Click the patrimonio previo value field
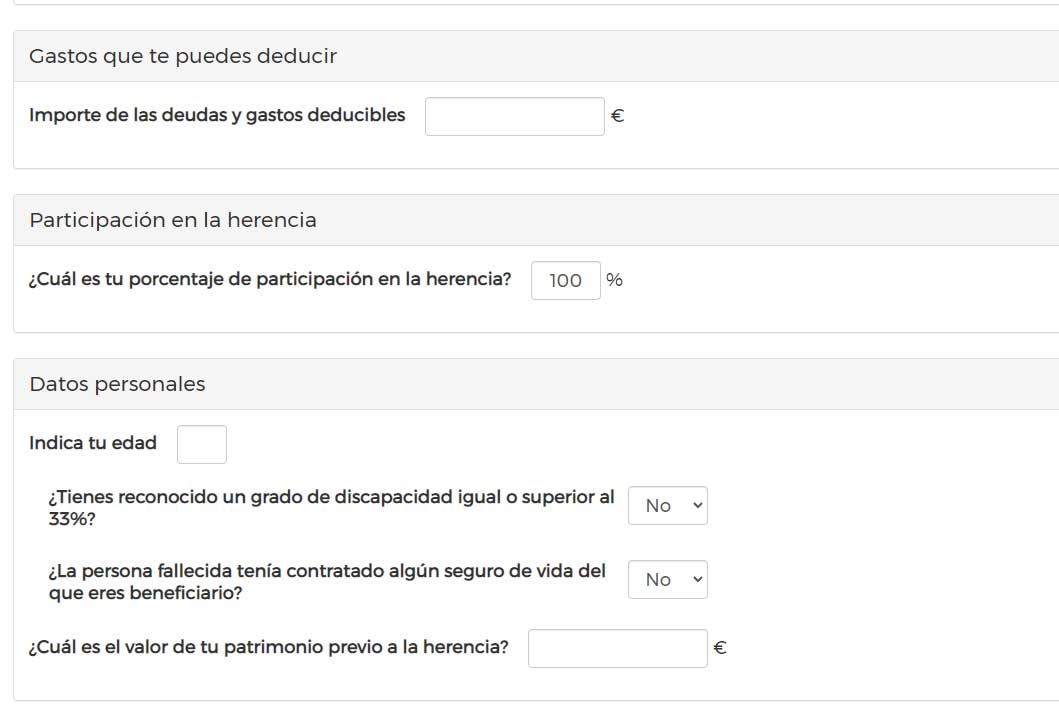 617,648
